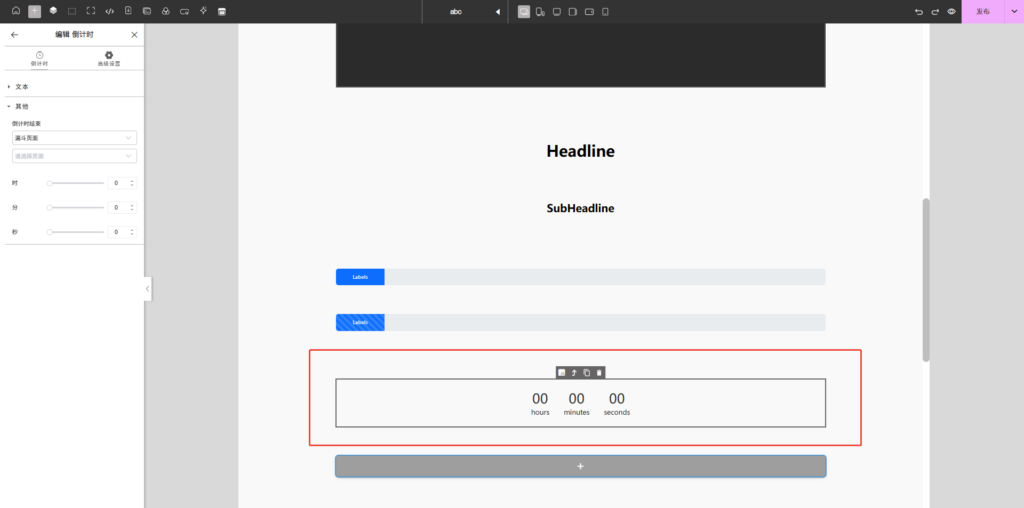This screenshot has width=1024, height=508.
Task: Switch to desktop device preview
Action: pos(524,11)
